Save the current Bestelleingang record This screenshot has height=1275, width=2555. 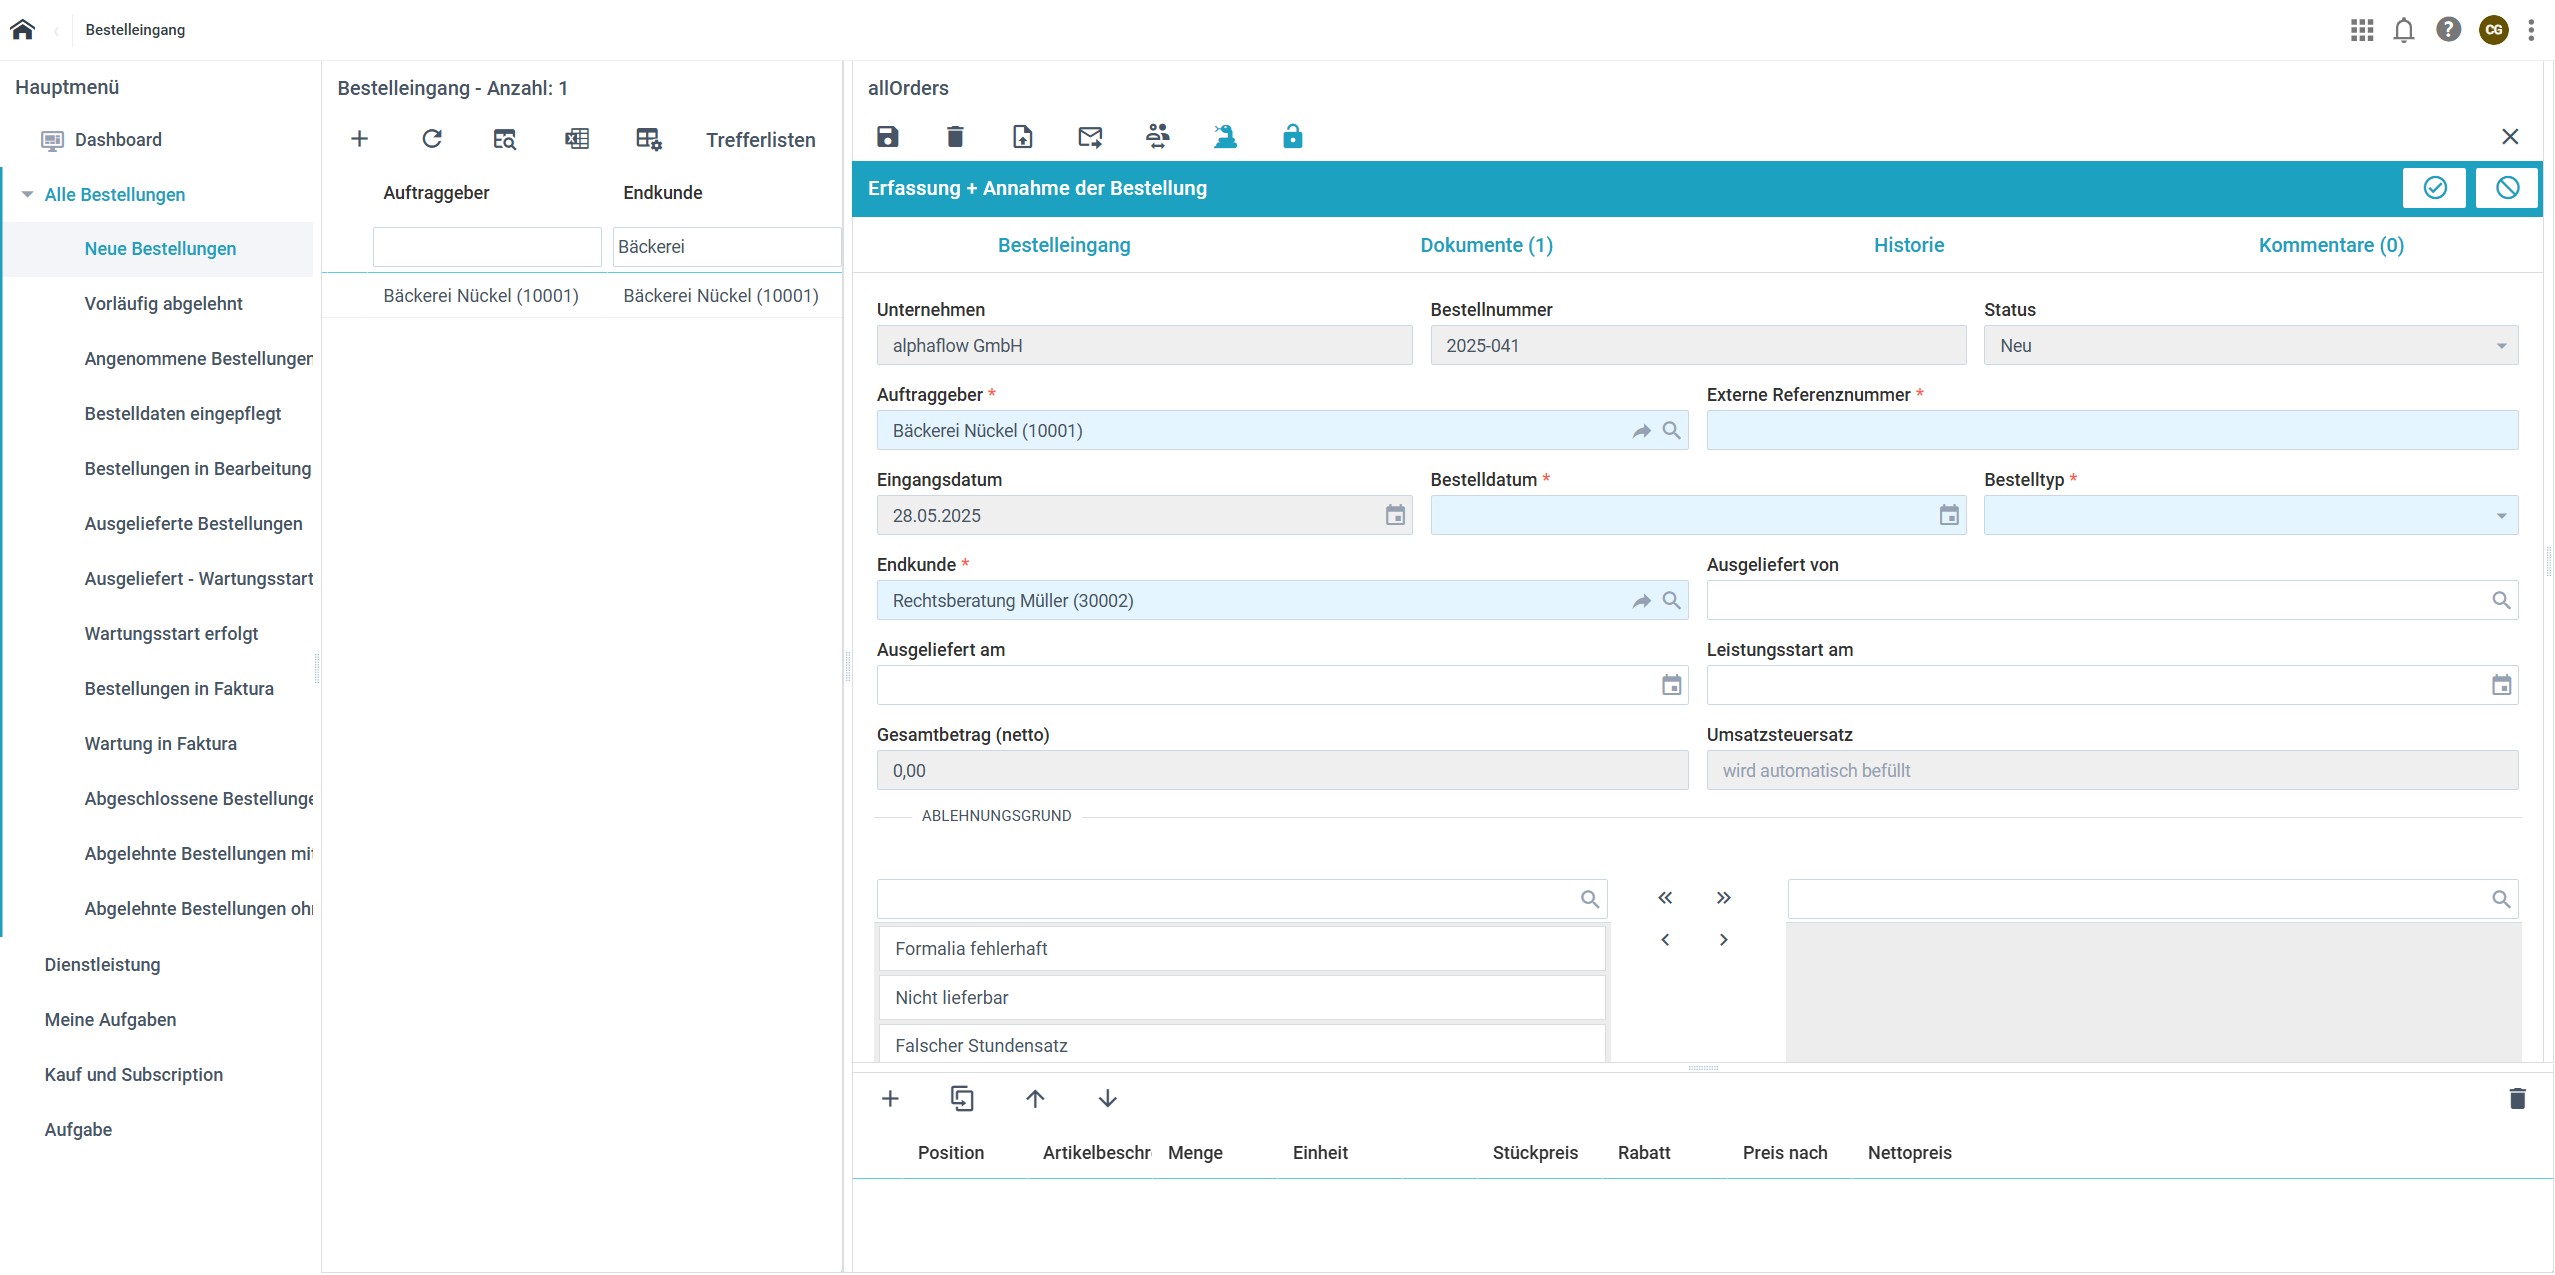click(x=888, y=136)
